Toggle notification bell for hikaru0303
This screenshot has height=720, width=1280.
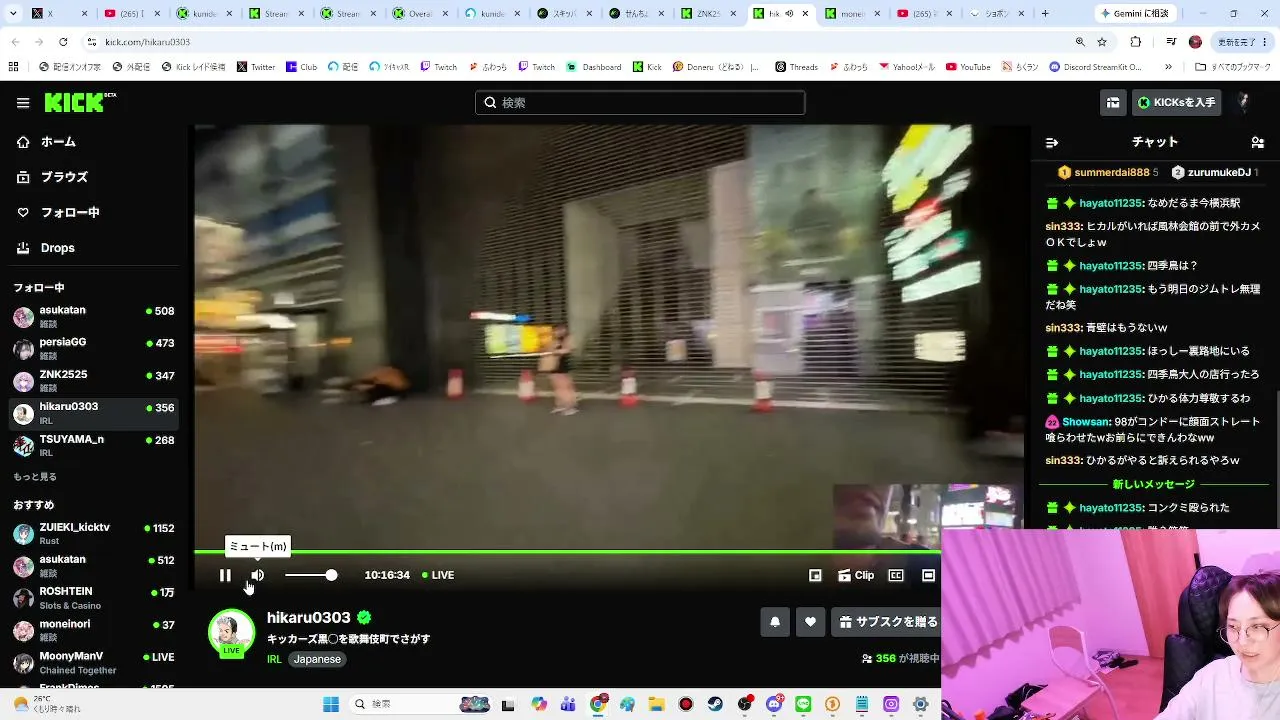coord(774,622)
